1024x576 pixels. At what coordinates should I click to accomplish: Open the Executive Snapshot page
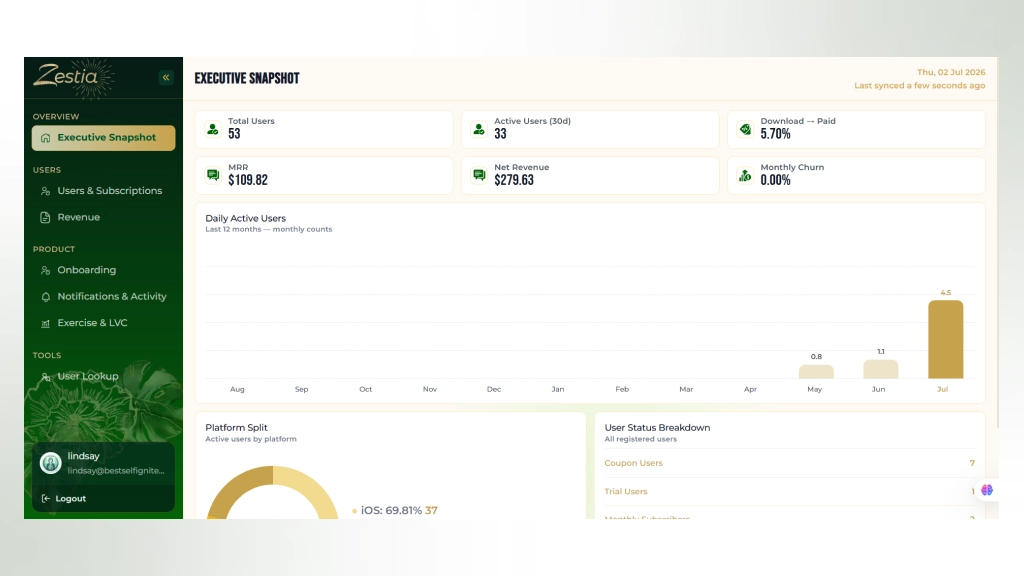(103, 138)
